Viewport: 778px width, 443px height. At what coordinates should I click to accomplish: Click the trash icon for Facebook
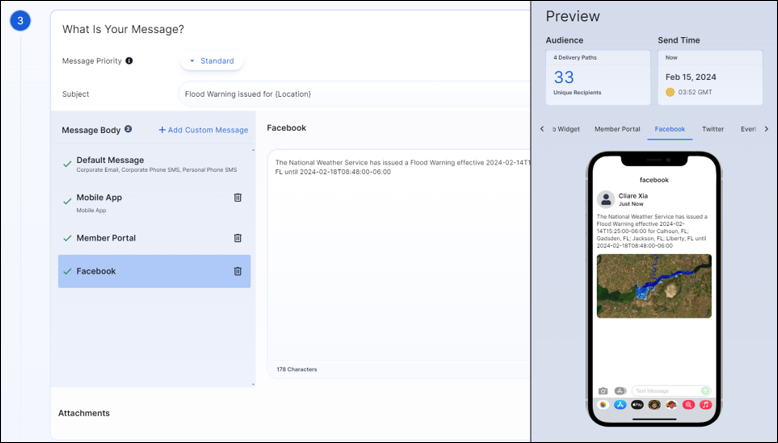tap(237, 271)
